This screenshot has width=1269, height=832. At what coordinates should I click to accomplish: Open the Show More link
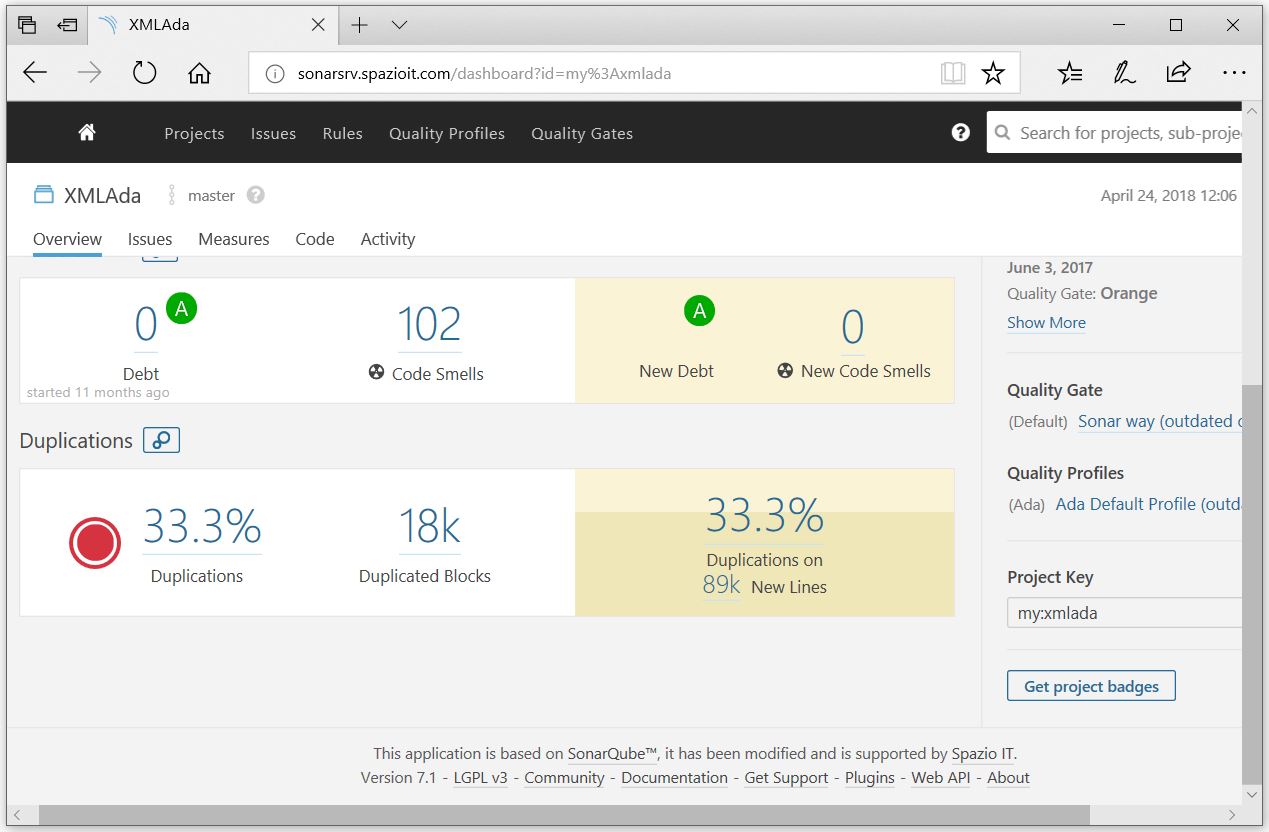[1045, 322]
